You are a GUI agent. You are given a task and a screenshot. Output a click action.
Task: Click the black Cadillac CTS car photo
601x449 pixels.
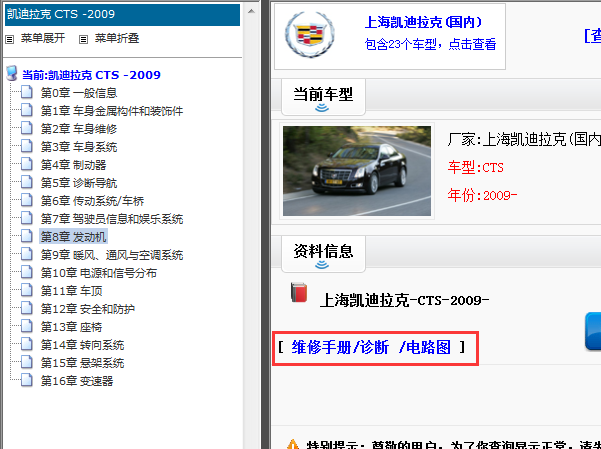click(357, 171)
